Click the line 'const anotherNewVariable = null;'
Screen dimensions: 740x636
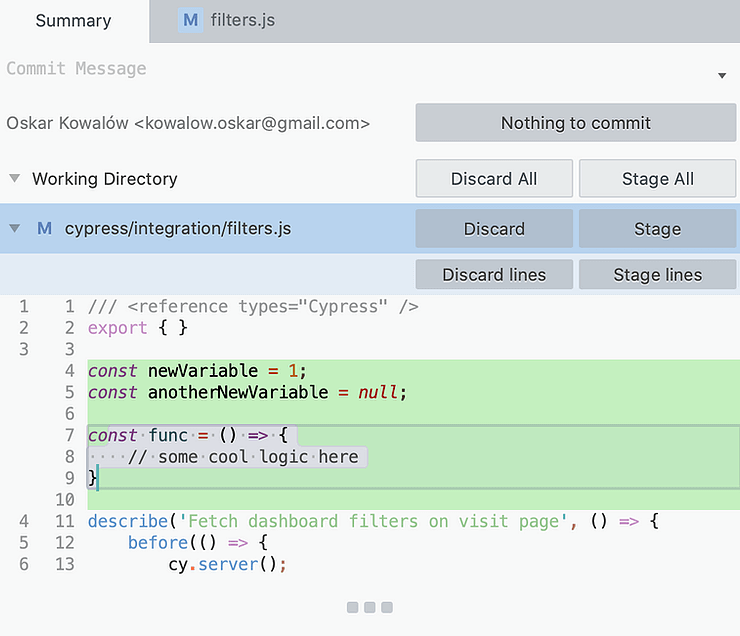(x=247, y=392)
